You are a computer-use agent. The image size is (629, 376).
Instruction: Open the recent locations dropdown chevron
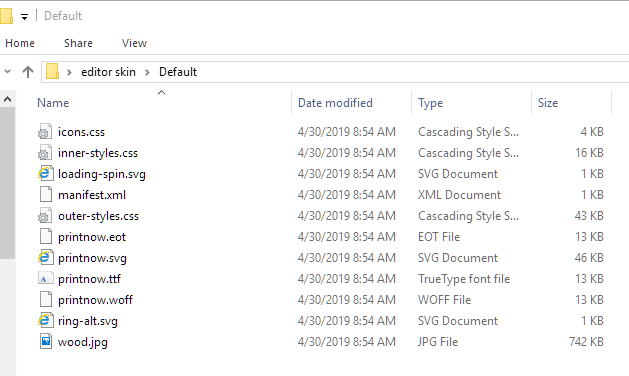[x=7, y=72]
